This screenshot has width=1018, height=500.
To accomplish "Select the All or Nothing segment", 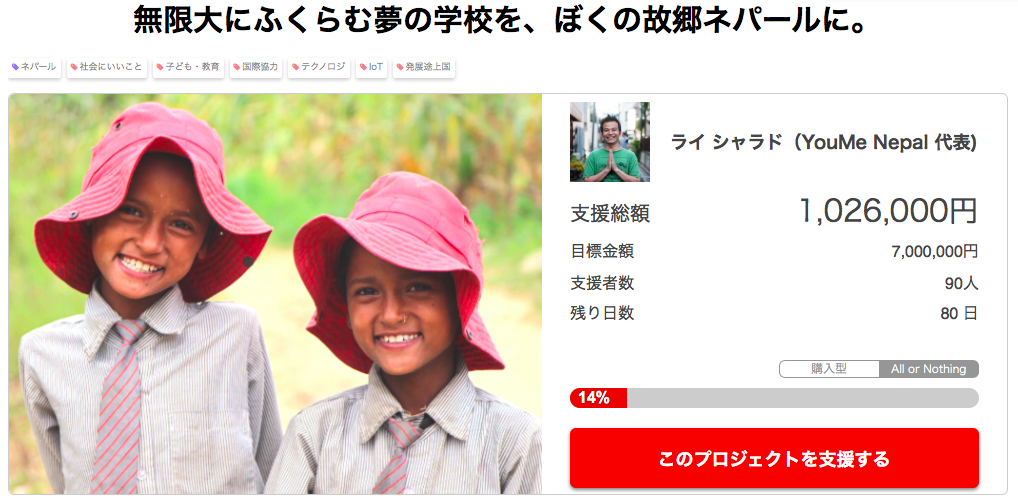I will point(929,369).
